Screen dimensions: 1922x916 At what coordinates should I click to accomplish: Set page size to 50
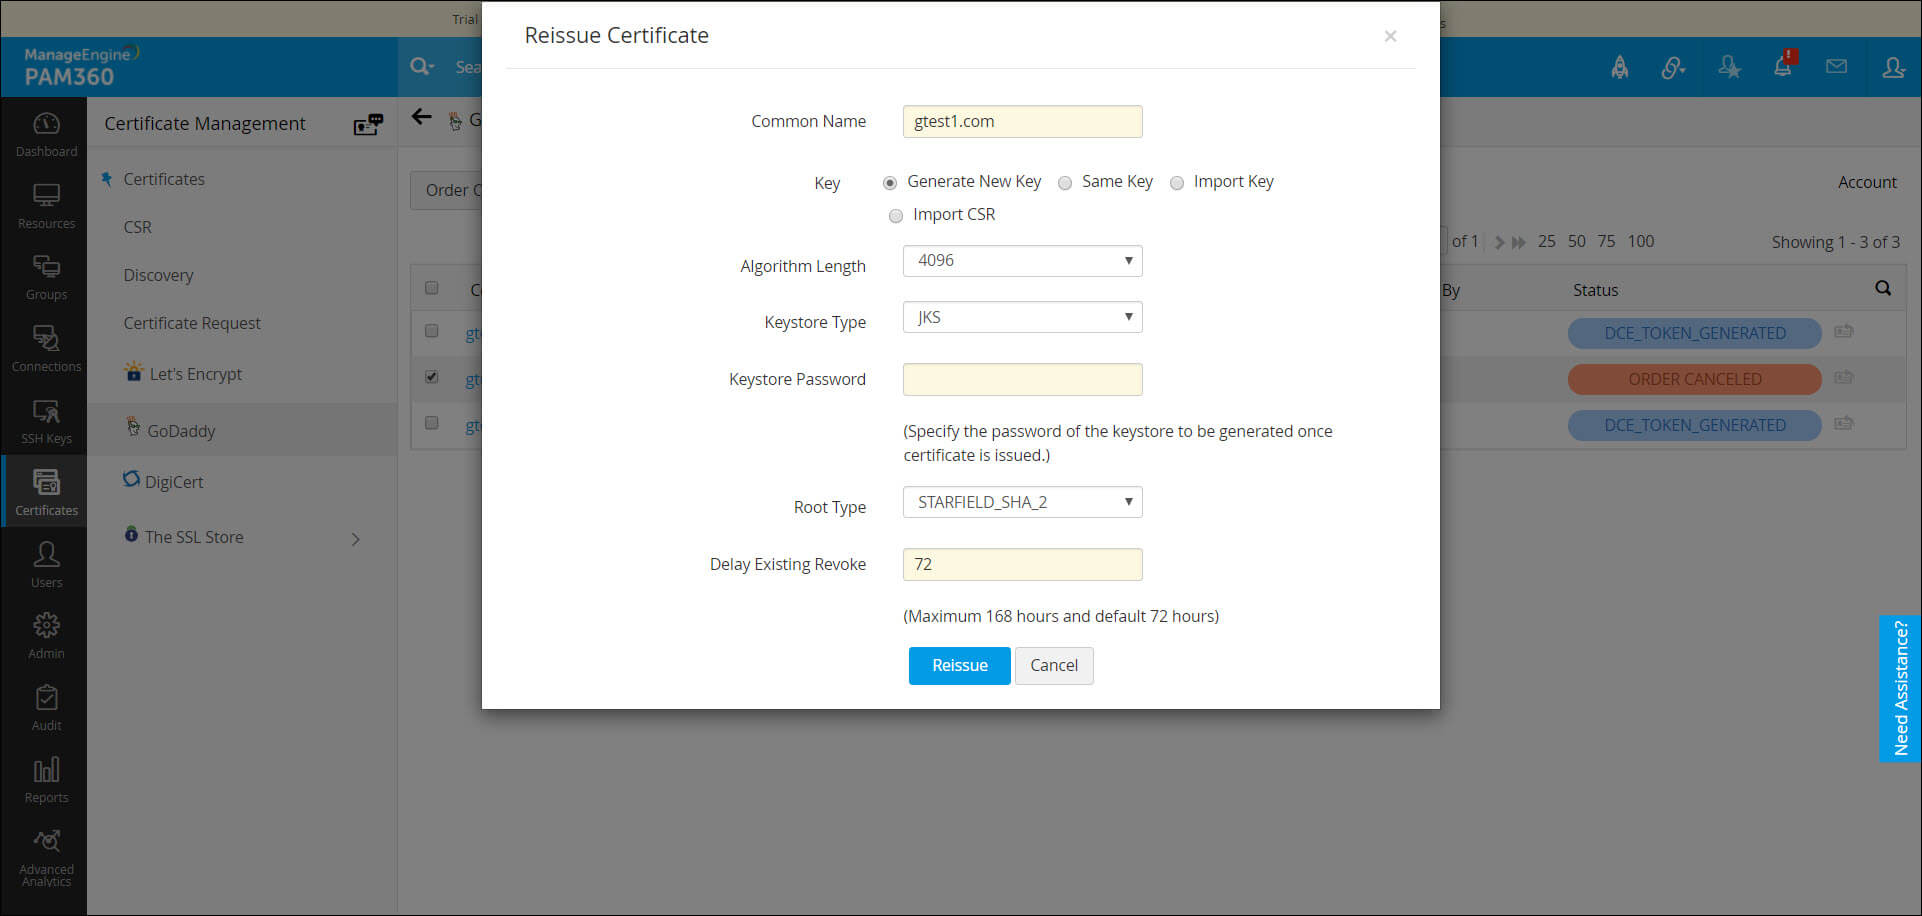point(1577,241)
